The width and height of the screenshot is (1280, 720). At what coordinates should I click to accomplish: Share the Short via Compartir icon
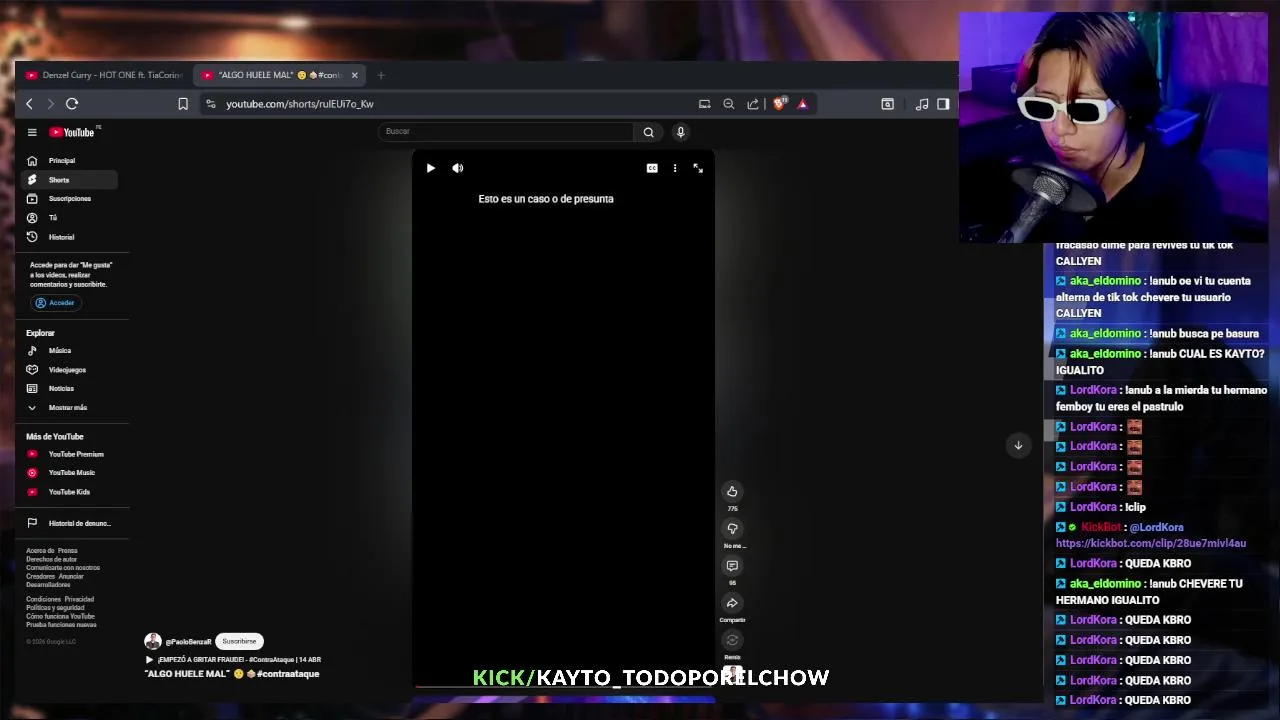tap(732, 603)
